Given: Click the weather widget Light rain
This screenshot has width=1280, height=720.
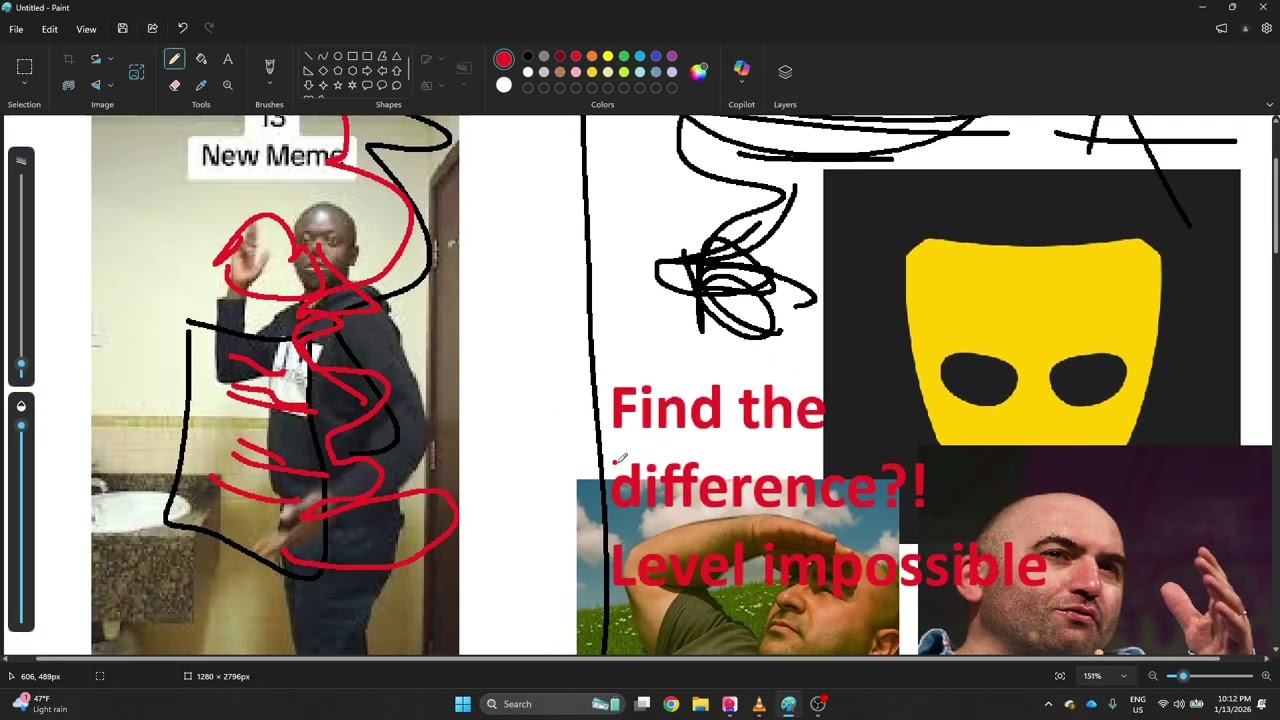Looking at the screenshot, I should 40,704.
